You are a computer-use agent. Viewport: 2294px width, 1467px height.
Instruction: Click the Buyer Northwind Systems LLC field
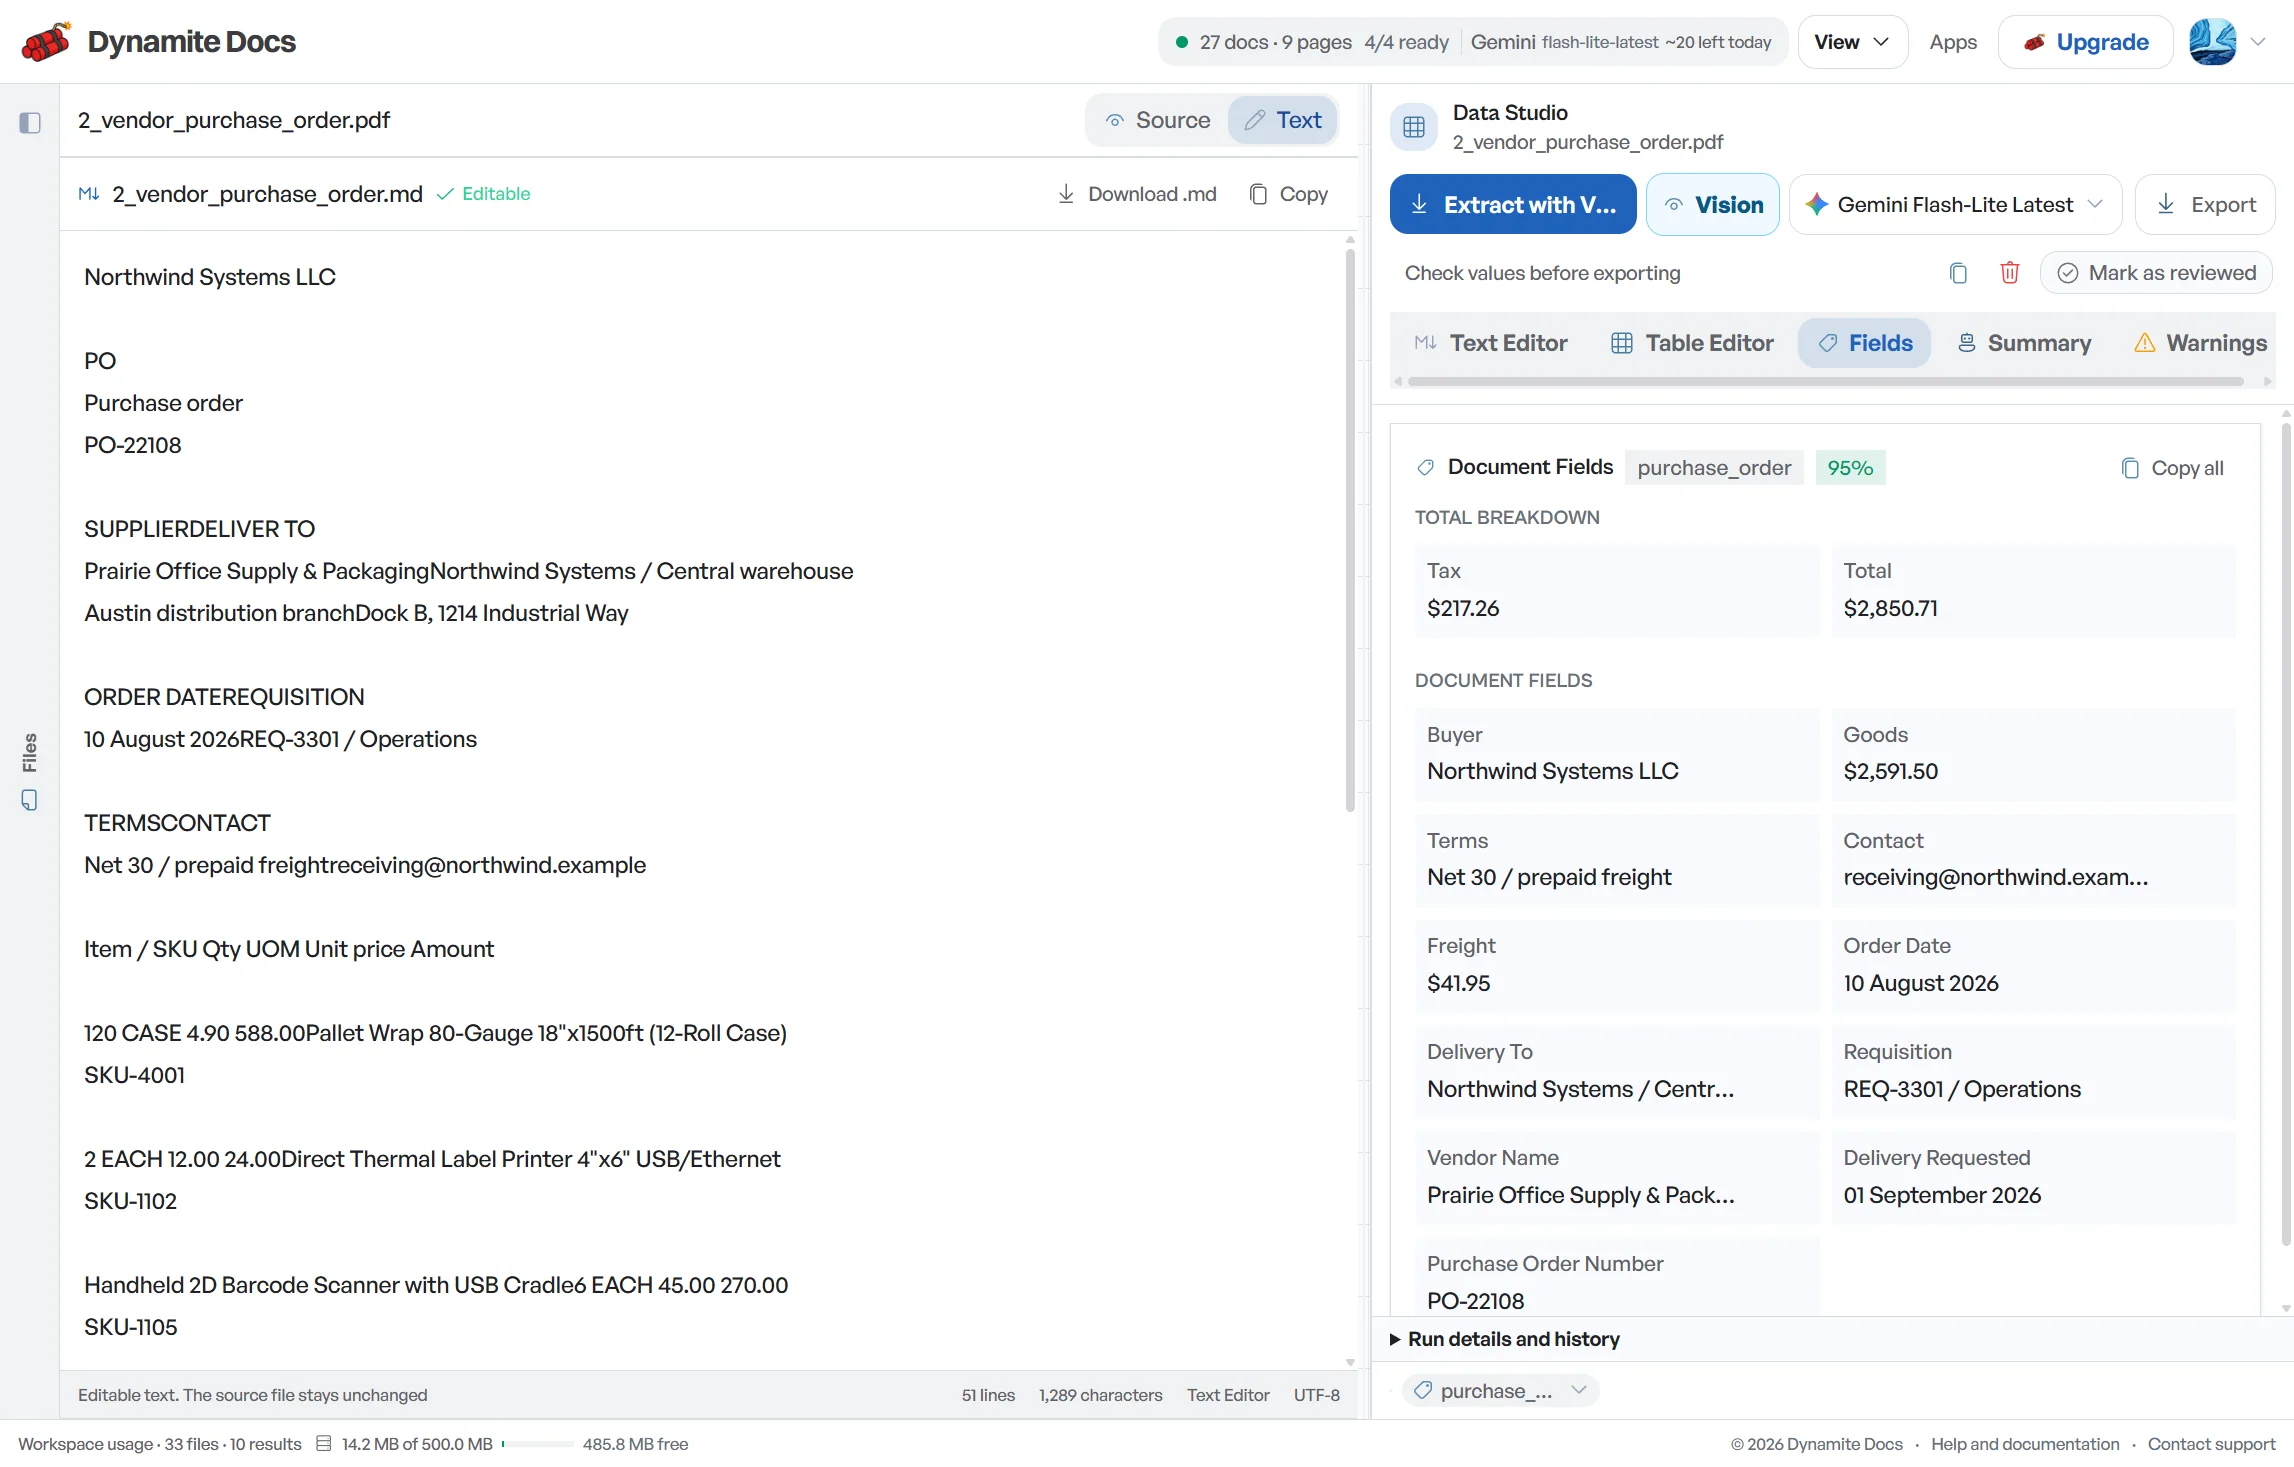coord(1617,754)
